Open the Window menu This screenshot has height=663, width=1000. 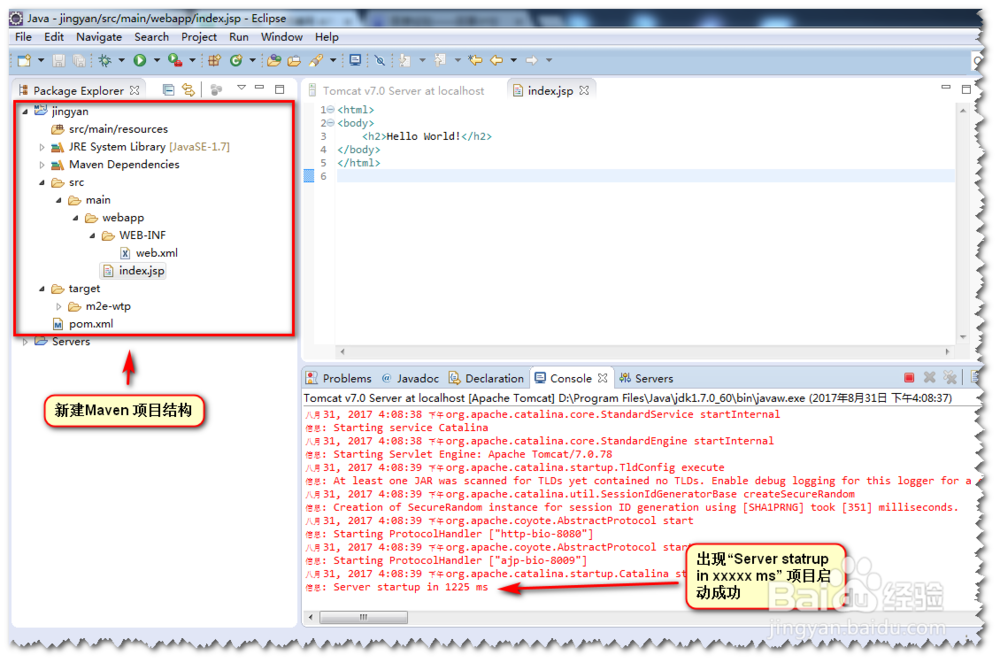281,37
